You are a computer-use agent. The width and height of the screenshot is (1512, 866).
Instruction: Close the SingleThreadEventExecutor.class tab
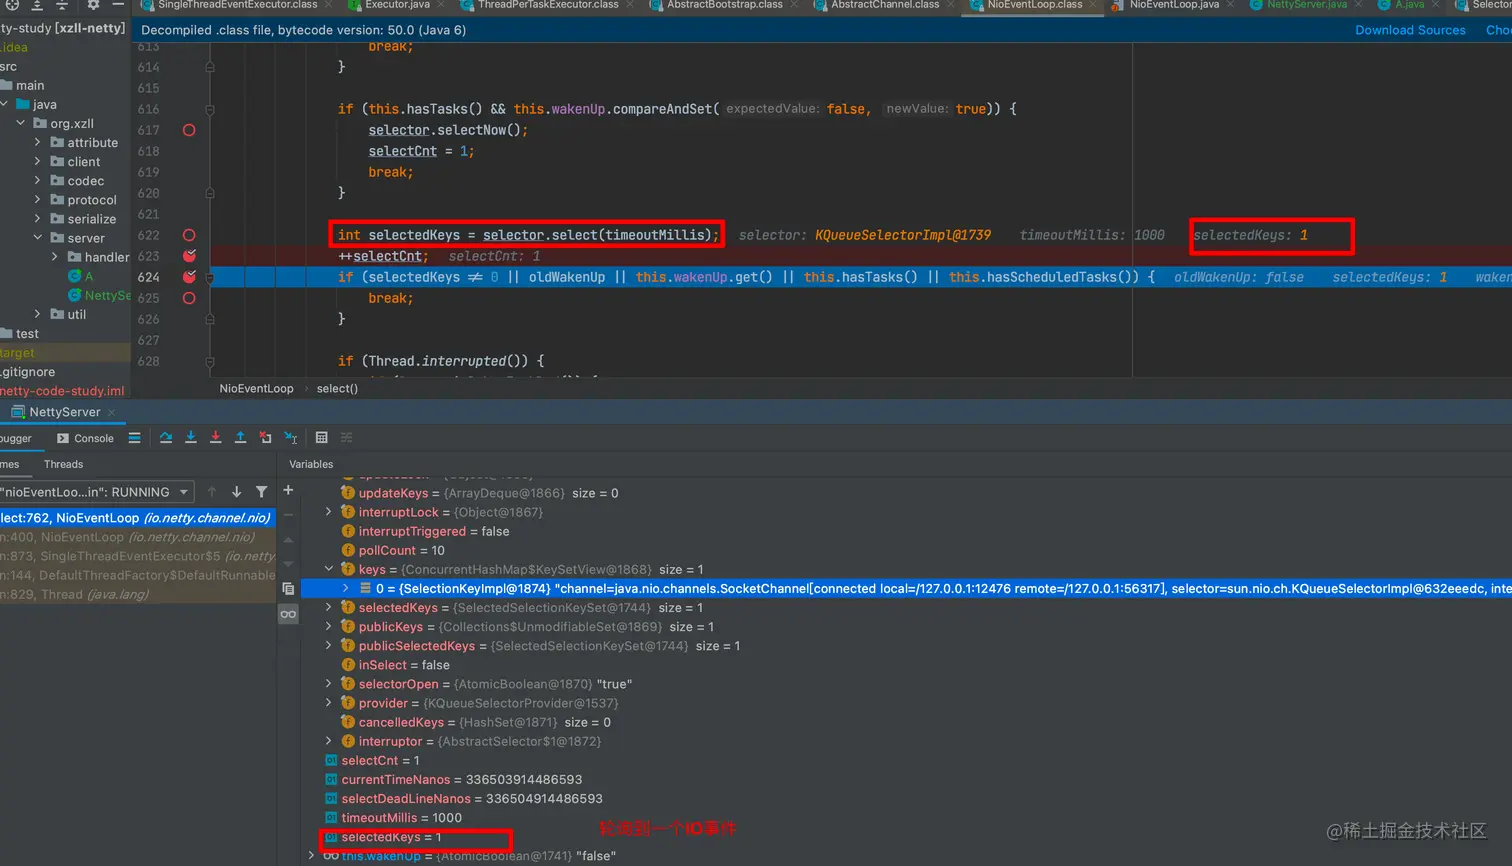tap(328, 5)
